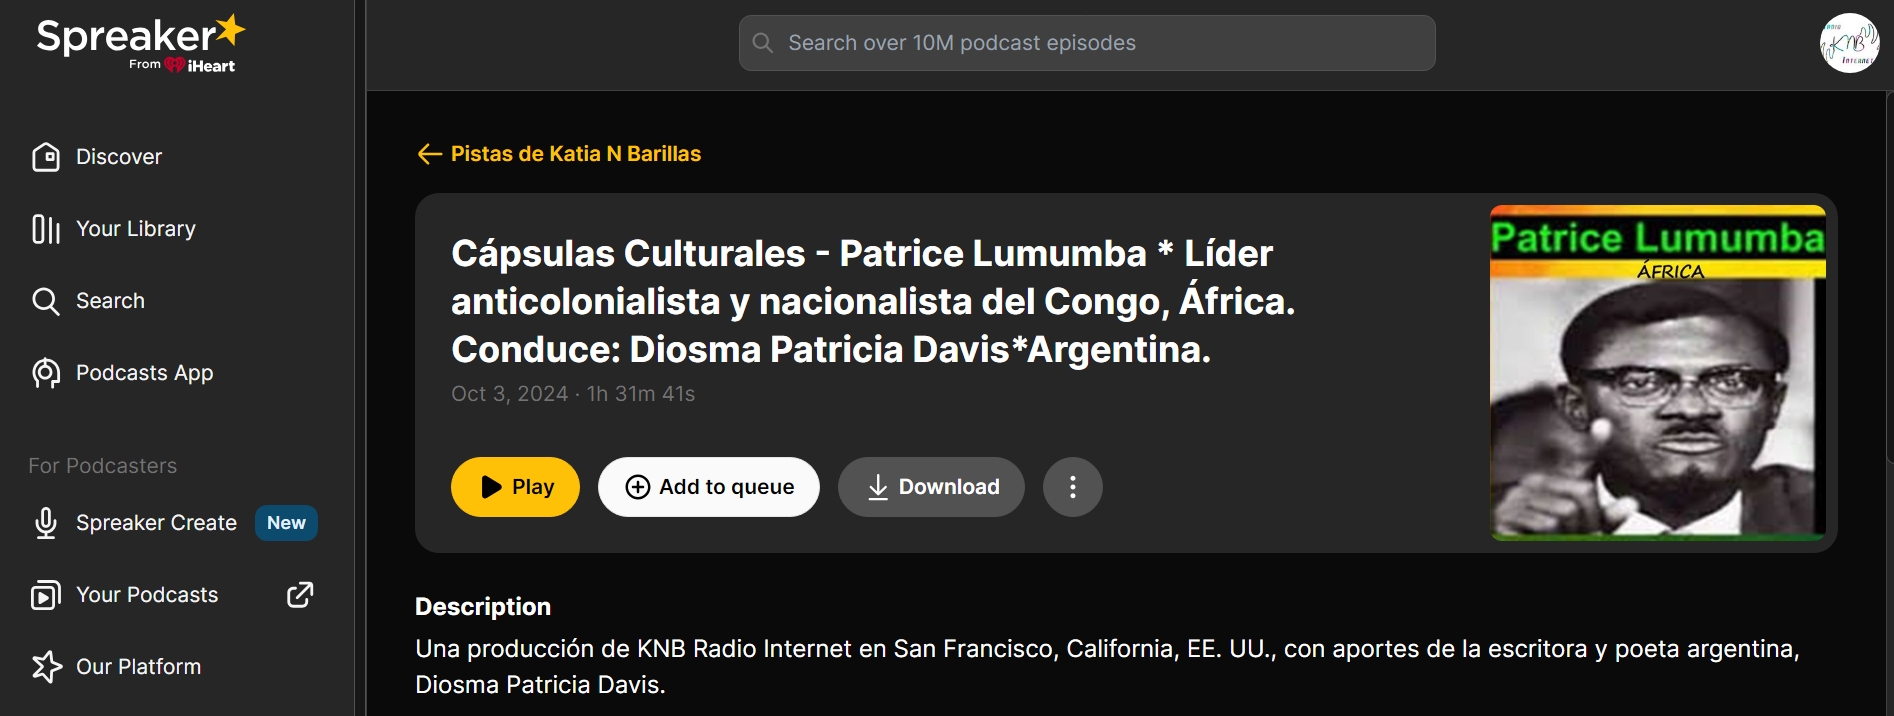The image size is (1894, 716).
Task: Add the episode to queue
Action: pos(709,487)
